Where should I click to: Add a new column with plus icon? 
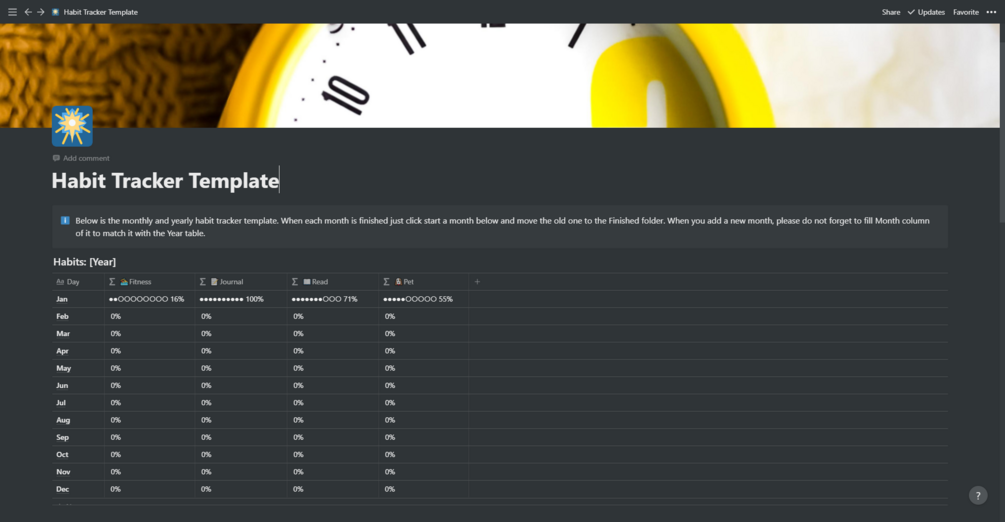click(x=477, y=282)
